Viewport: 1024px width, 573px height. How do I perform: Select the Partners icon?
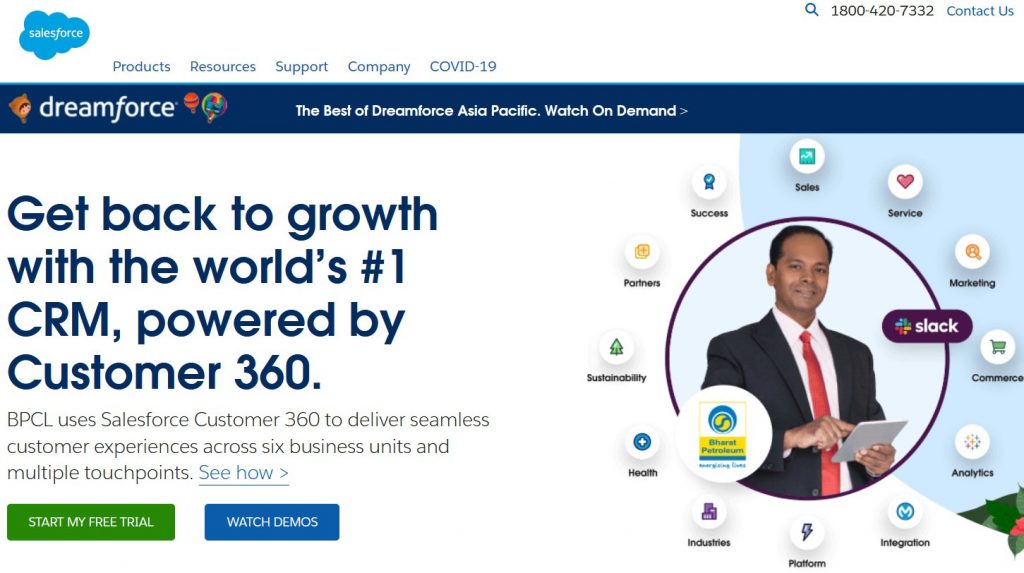click(x=642, y=252)
